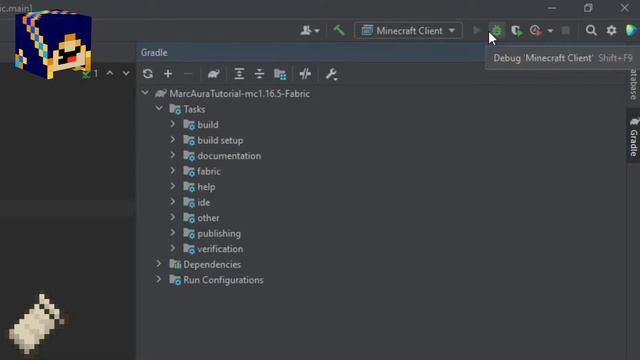Click the inspection count indicator showing 1
This screenshot has width=640, height=360.
(x=91, y=74)
